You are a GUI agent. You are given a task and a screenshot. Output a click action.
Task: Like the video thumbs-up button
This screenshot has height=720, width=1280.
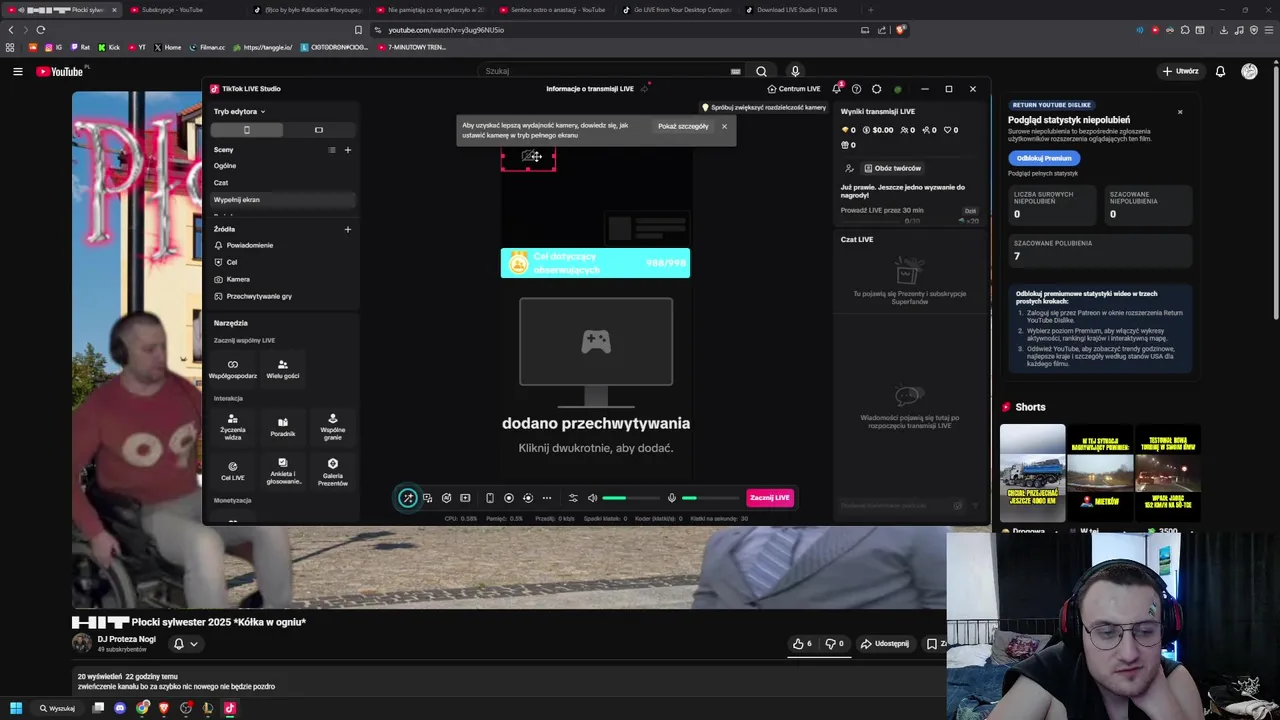click(802, 644)
